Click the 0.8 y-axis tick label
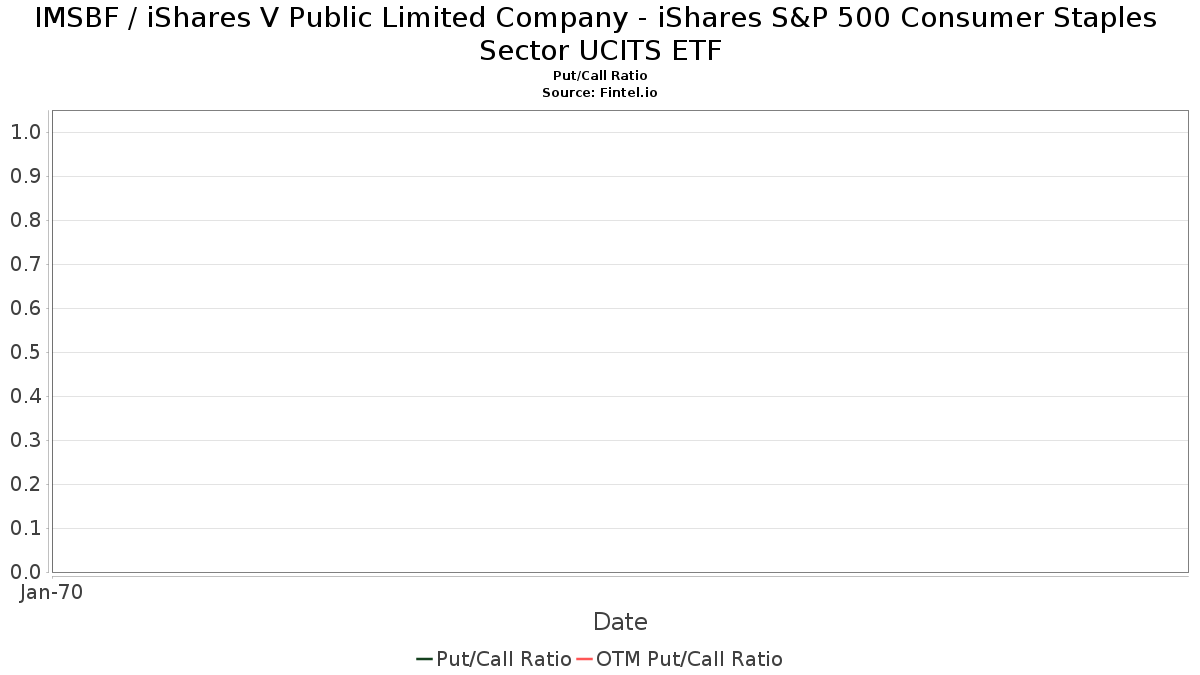This screenshot has width=1200, height=675. pos(25,220)
